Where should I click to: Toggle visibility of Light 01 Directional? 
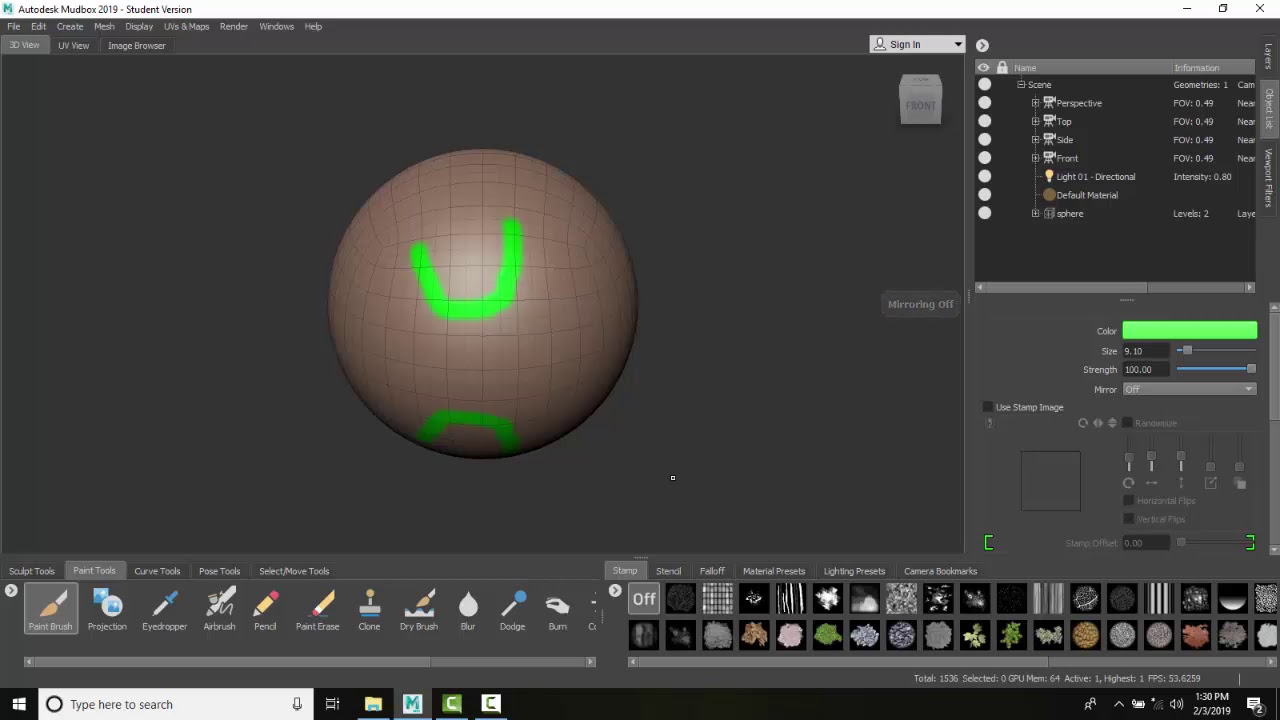point(985,177)
